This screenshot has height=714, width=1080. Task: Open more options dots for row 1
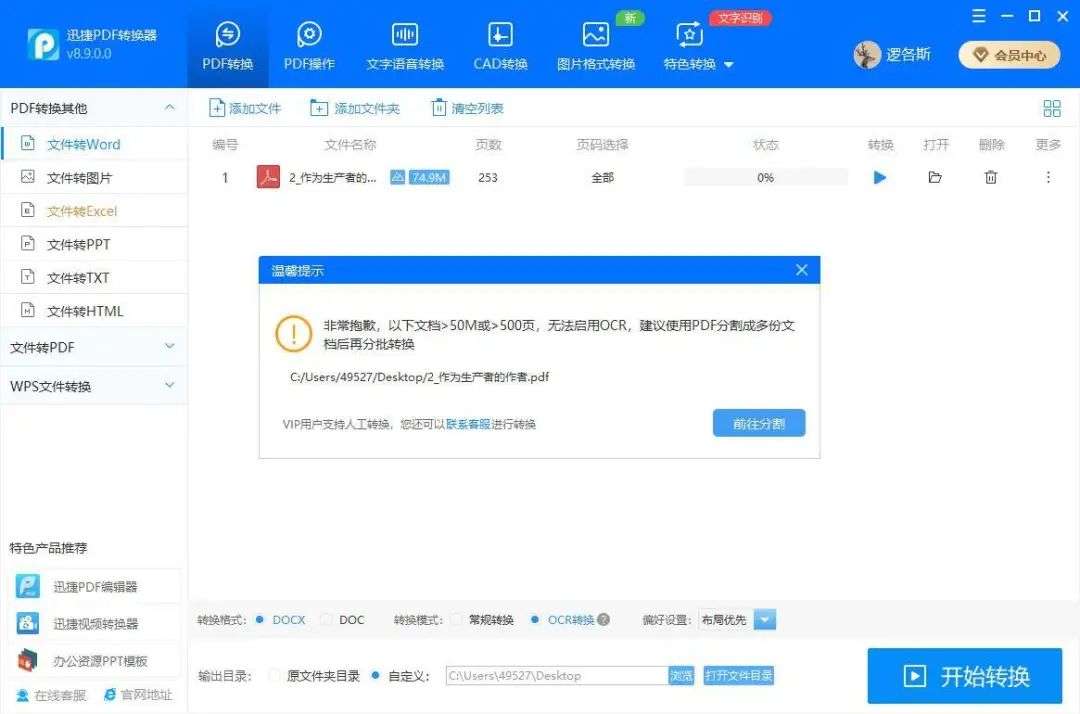click(1048, 178)
